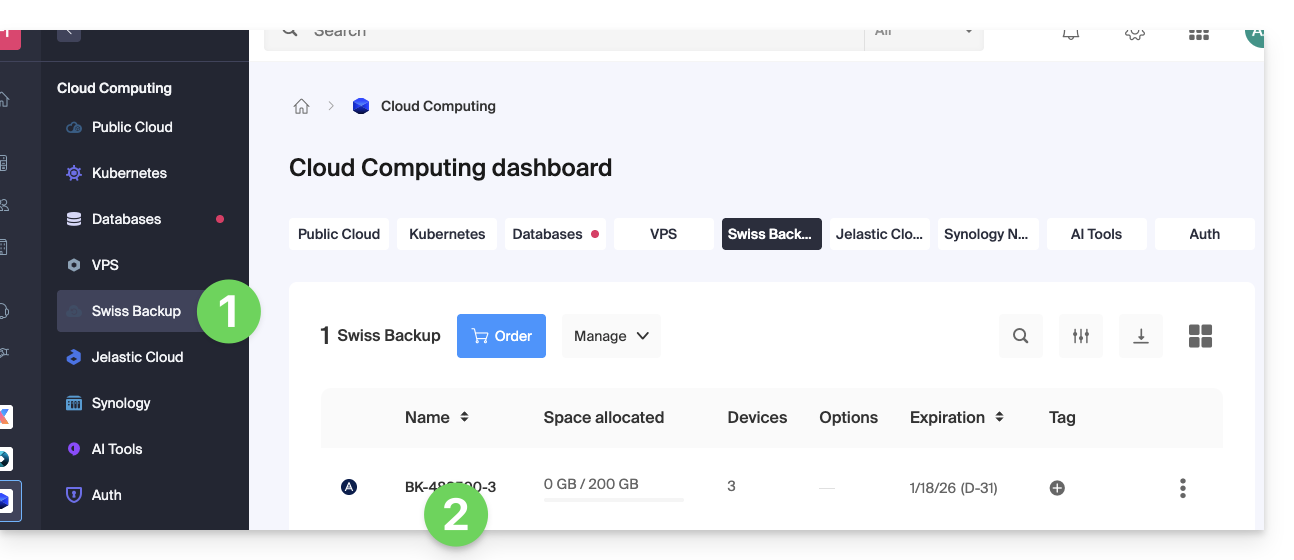The image size is (1294, 560).
Task: Add a tag with the plus icon
Action: pyautogui.click(x=1057, y=488)
